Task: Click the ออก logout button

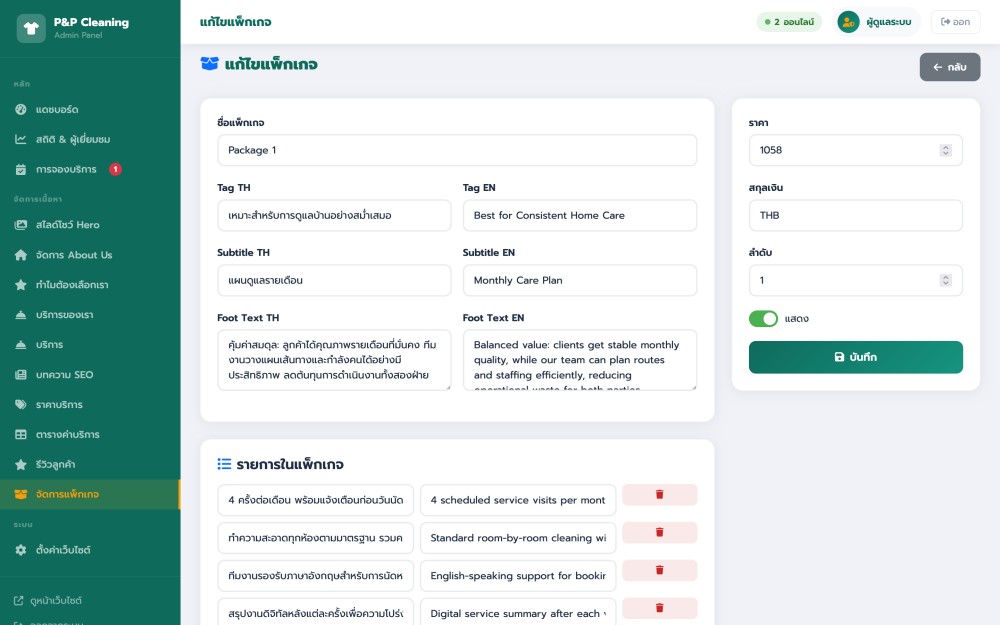Action: pyautogui.click(x=955, y=22)
